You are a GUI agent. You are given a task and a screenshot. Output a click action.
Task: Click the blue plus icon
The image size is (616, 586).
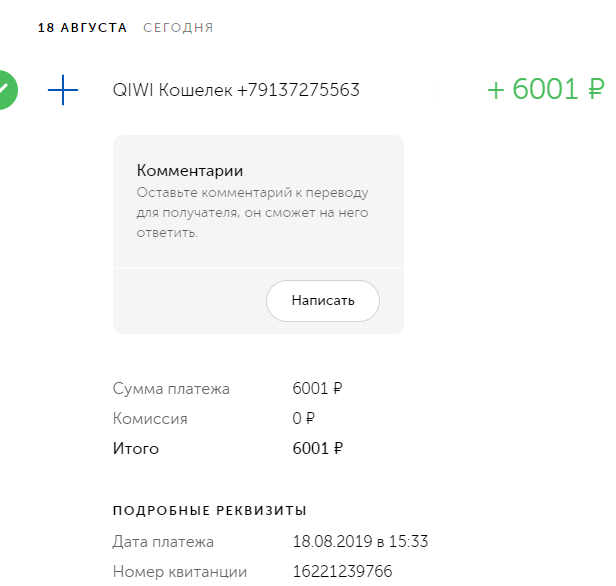63,91
